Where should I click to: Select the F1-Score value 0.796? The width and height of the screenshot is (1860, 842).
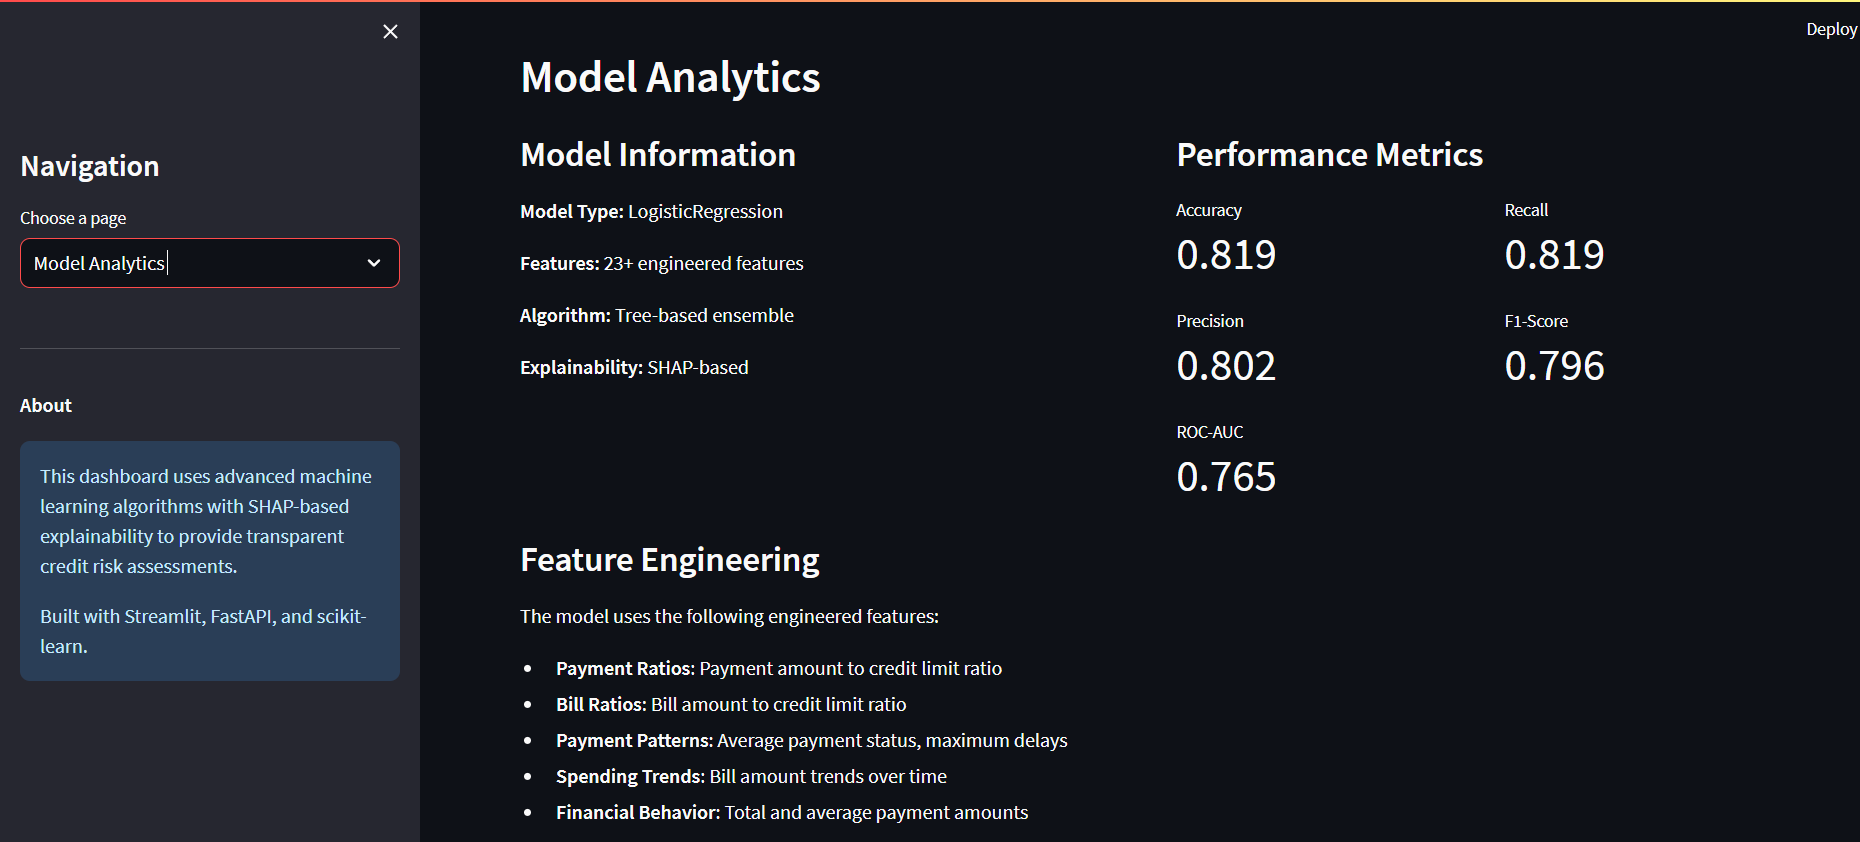coord(1554,366)
